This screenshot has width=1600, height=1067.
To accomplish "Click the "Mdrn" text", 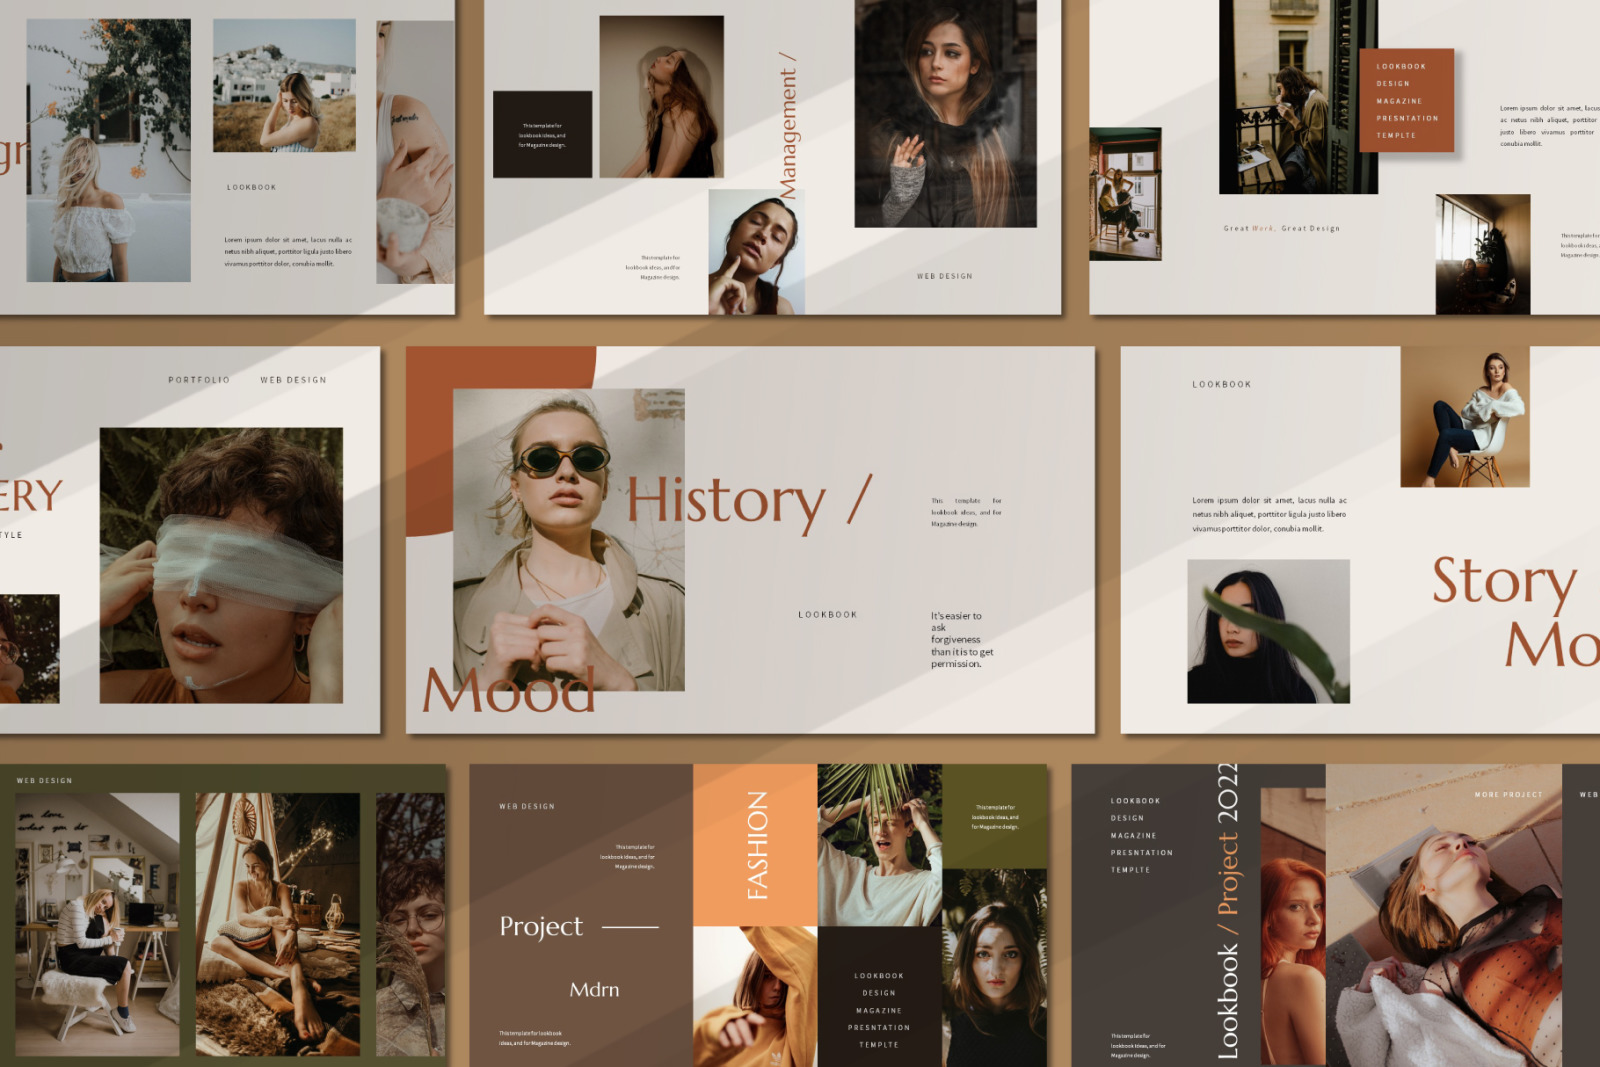I will [594, 990].
